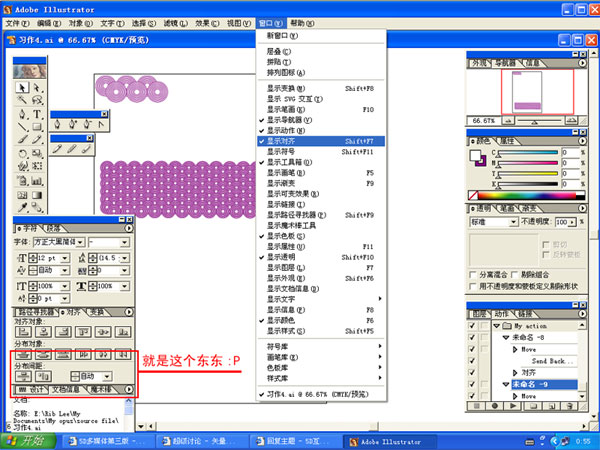Click the 开始 Start button
This screenshot has width=600, height=450.
point(28,441)
